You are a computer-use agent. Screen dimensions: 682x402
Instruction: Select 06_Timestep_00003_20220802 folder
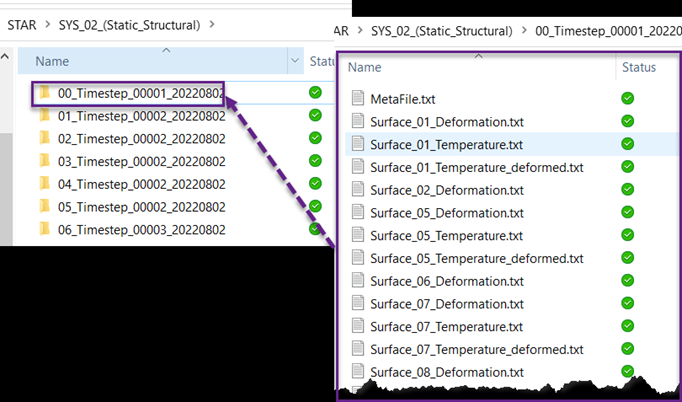[x=141, y=230]
